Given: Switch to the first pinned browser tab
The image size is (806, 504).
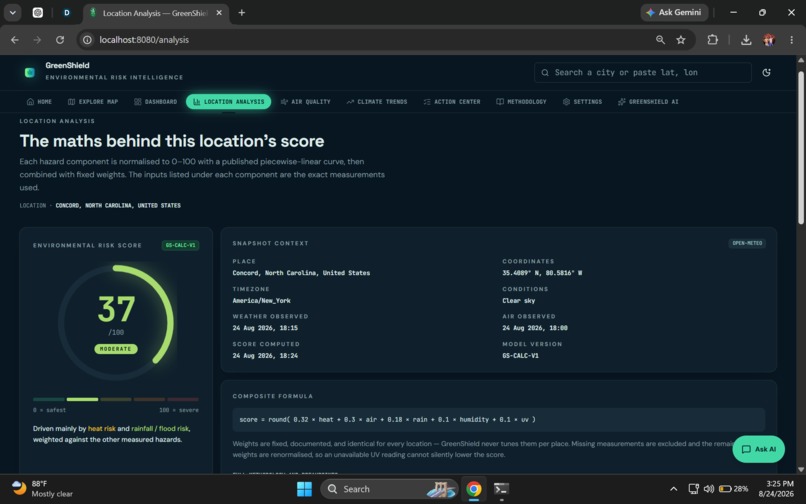Looking at the screenshot, I should (x=38, y=13).
